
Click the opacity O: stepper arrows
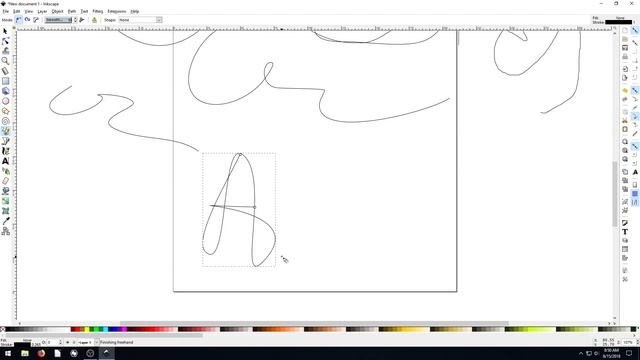tap(60, 342)
